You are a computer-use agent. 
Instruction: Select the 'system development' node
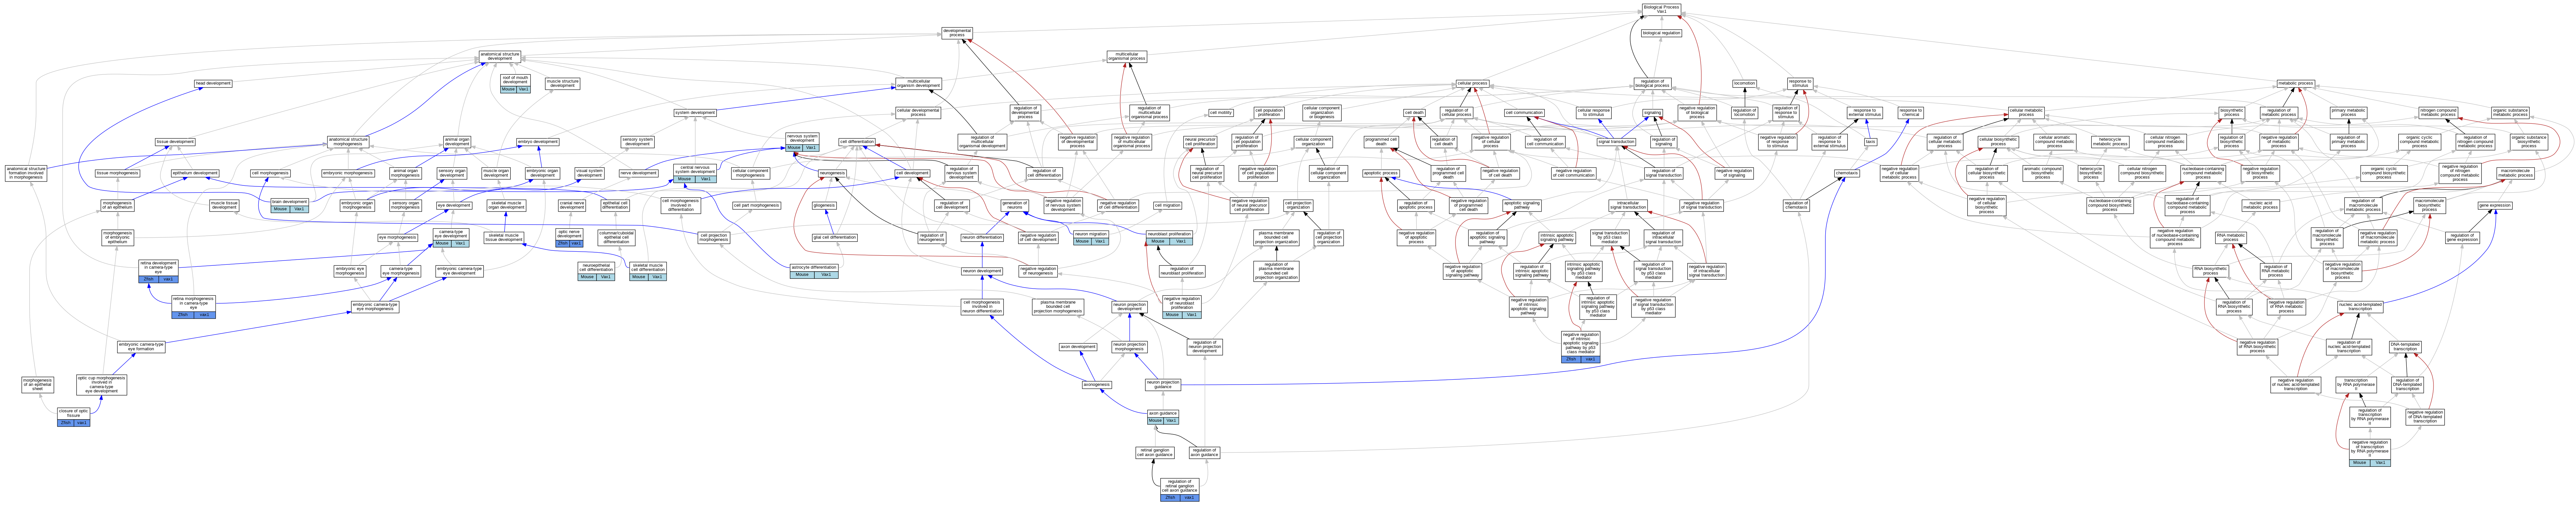[695, 113]
